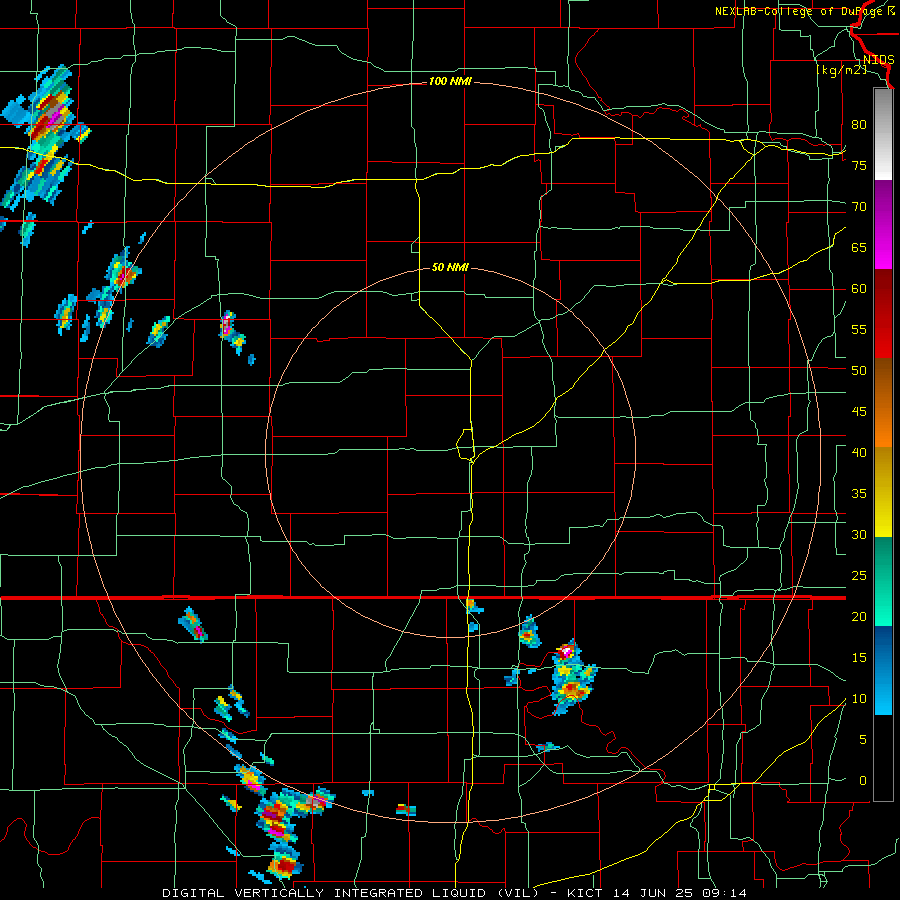Click the 60 value on the VIL scale
The width and height of the screenshot is (900, 900).
click(x=859, y=289)
